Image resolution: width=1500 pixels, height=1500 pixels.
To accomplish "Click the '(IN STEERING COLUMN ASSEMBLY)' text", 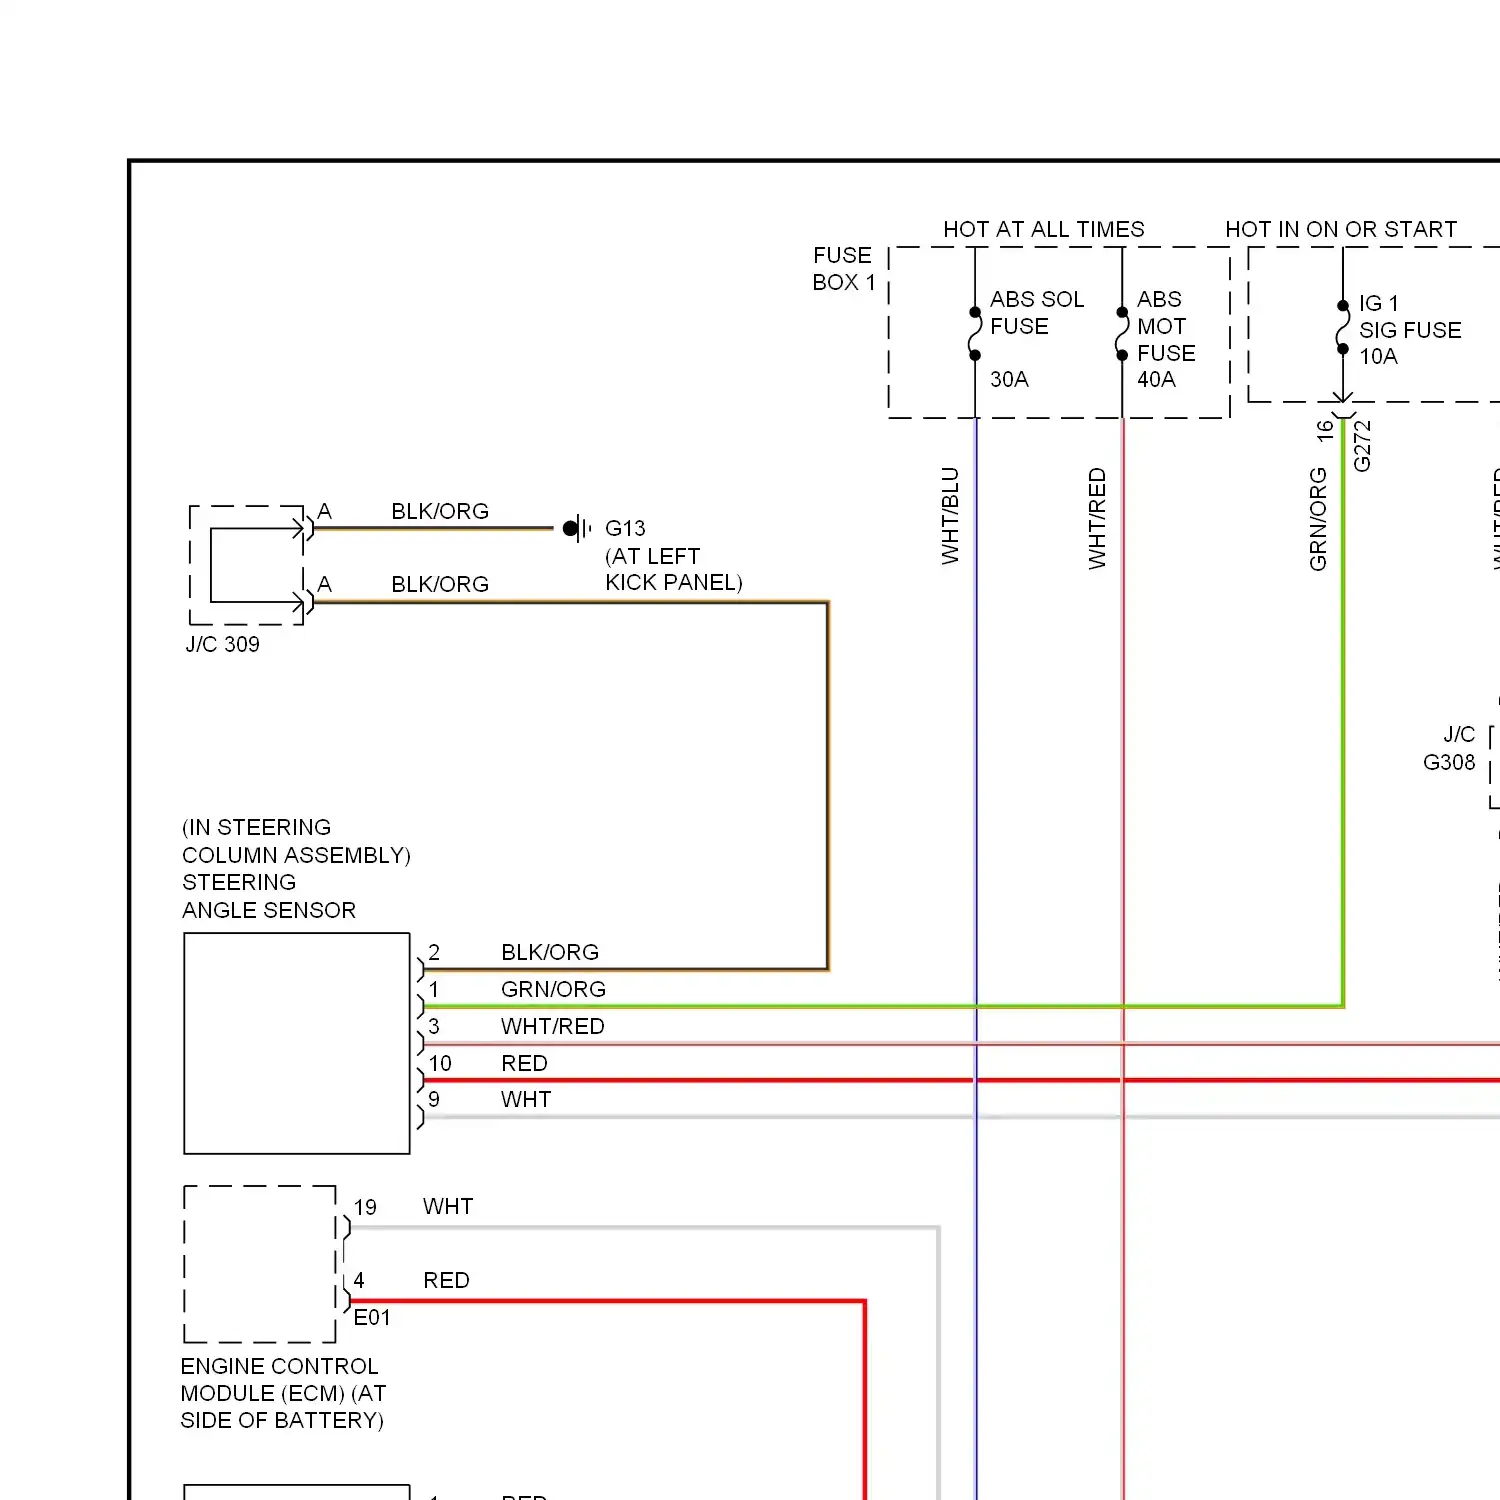I will [296, 841].
